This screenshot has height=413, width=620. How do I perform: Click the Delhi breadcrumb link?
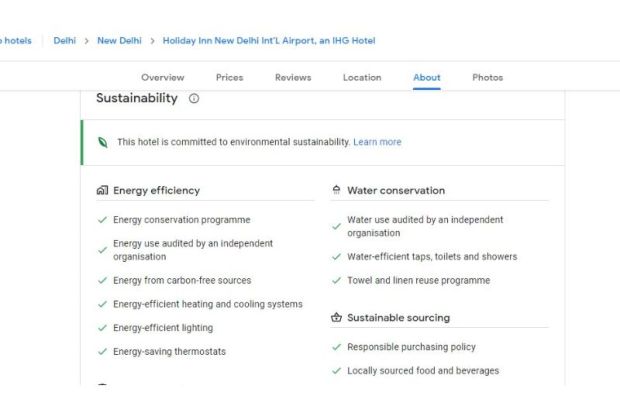65,41
